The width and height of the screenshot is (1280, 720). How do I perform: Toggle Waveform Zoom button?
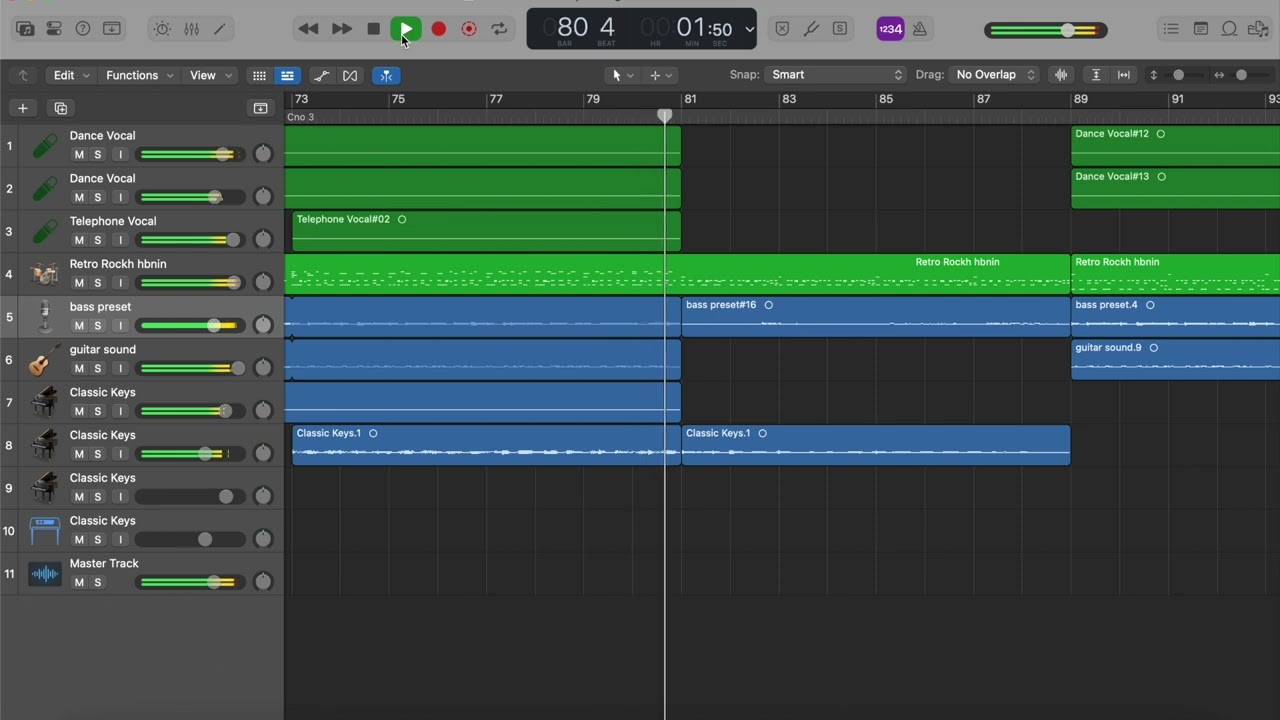click(x=1061, y=75)
